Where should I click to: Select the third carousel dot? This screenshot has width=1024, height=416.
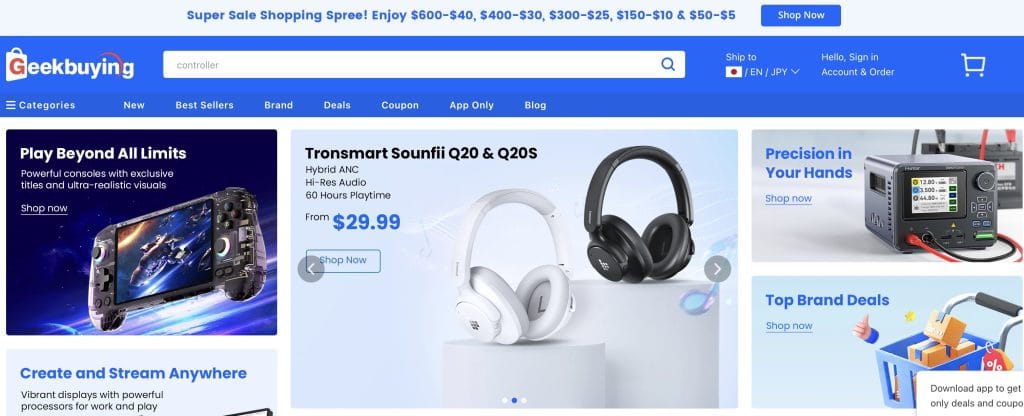coord(524,400)
